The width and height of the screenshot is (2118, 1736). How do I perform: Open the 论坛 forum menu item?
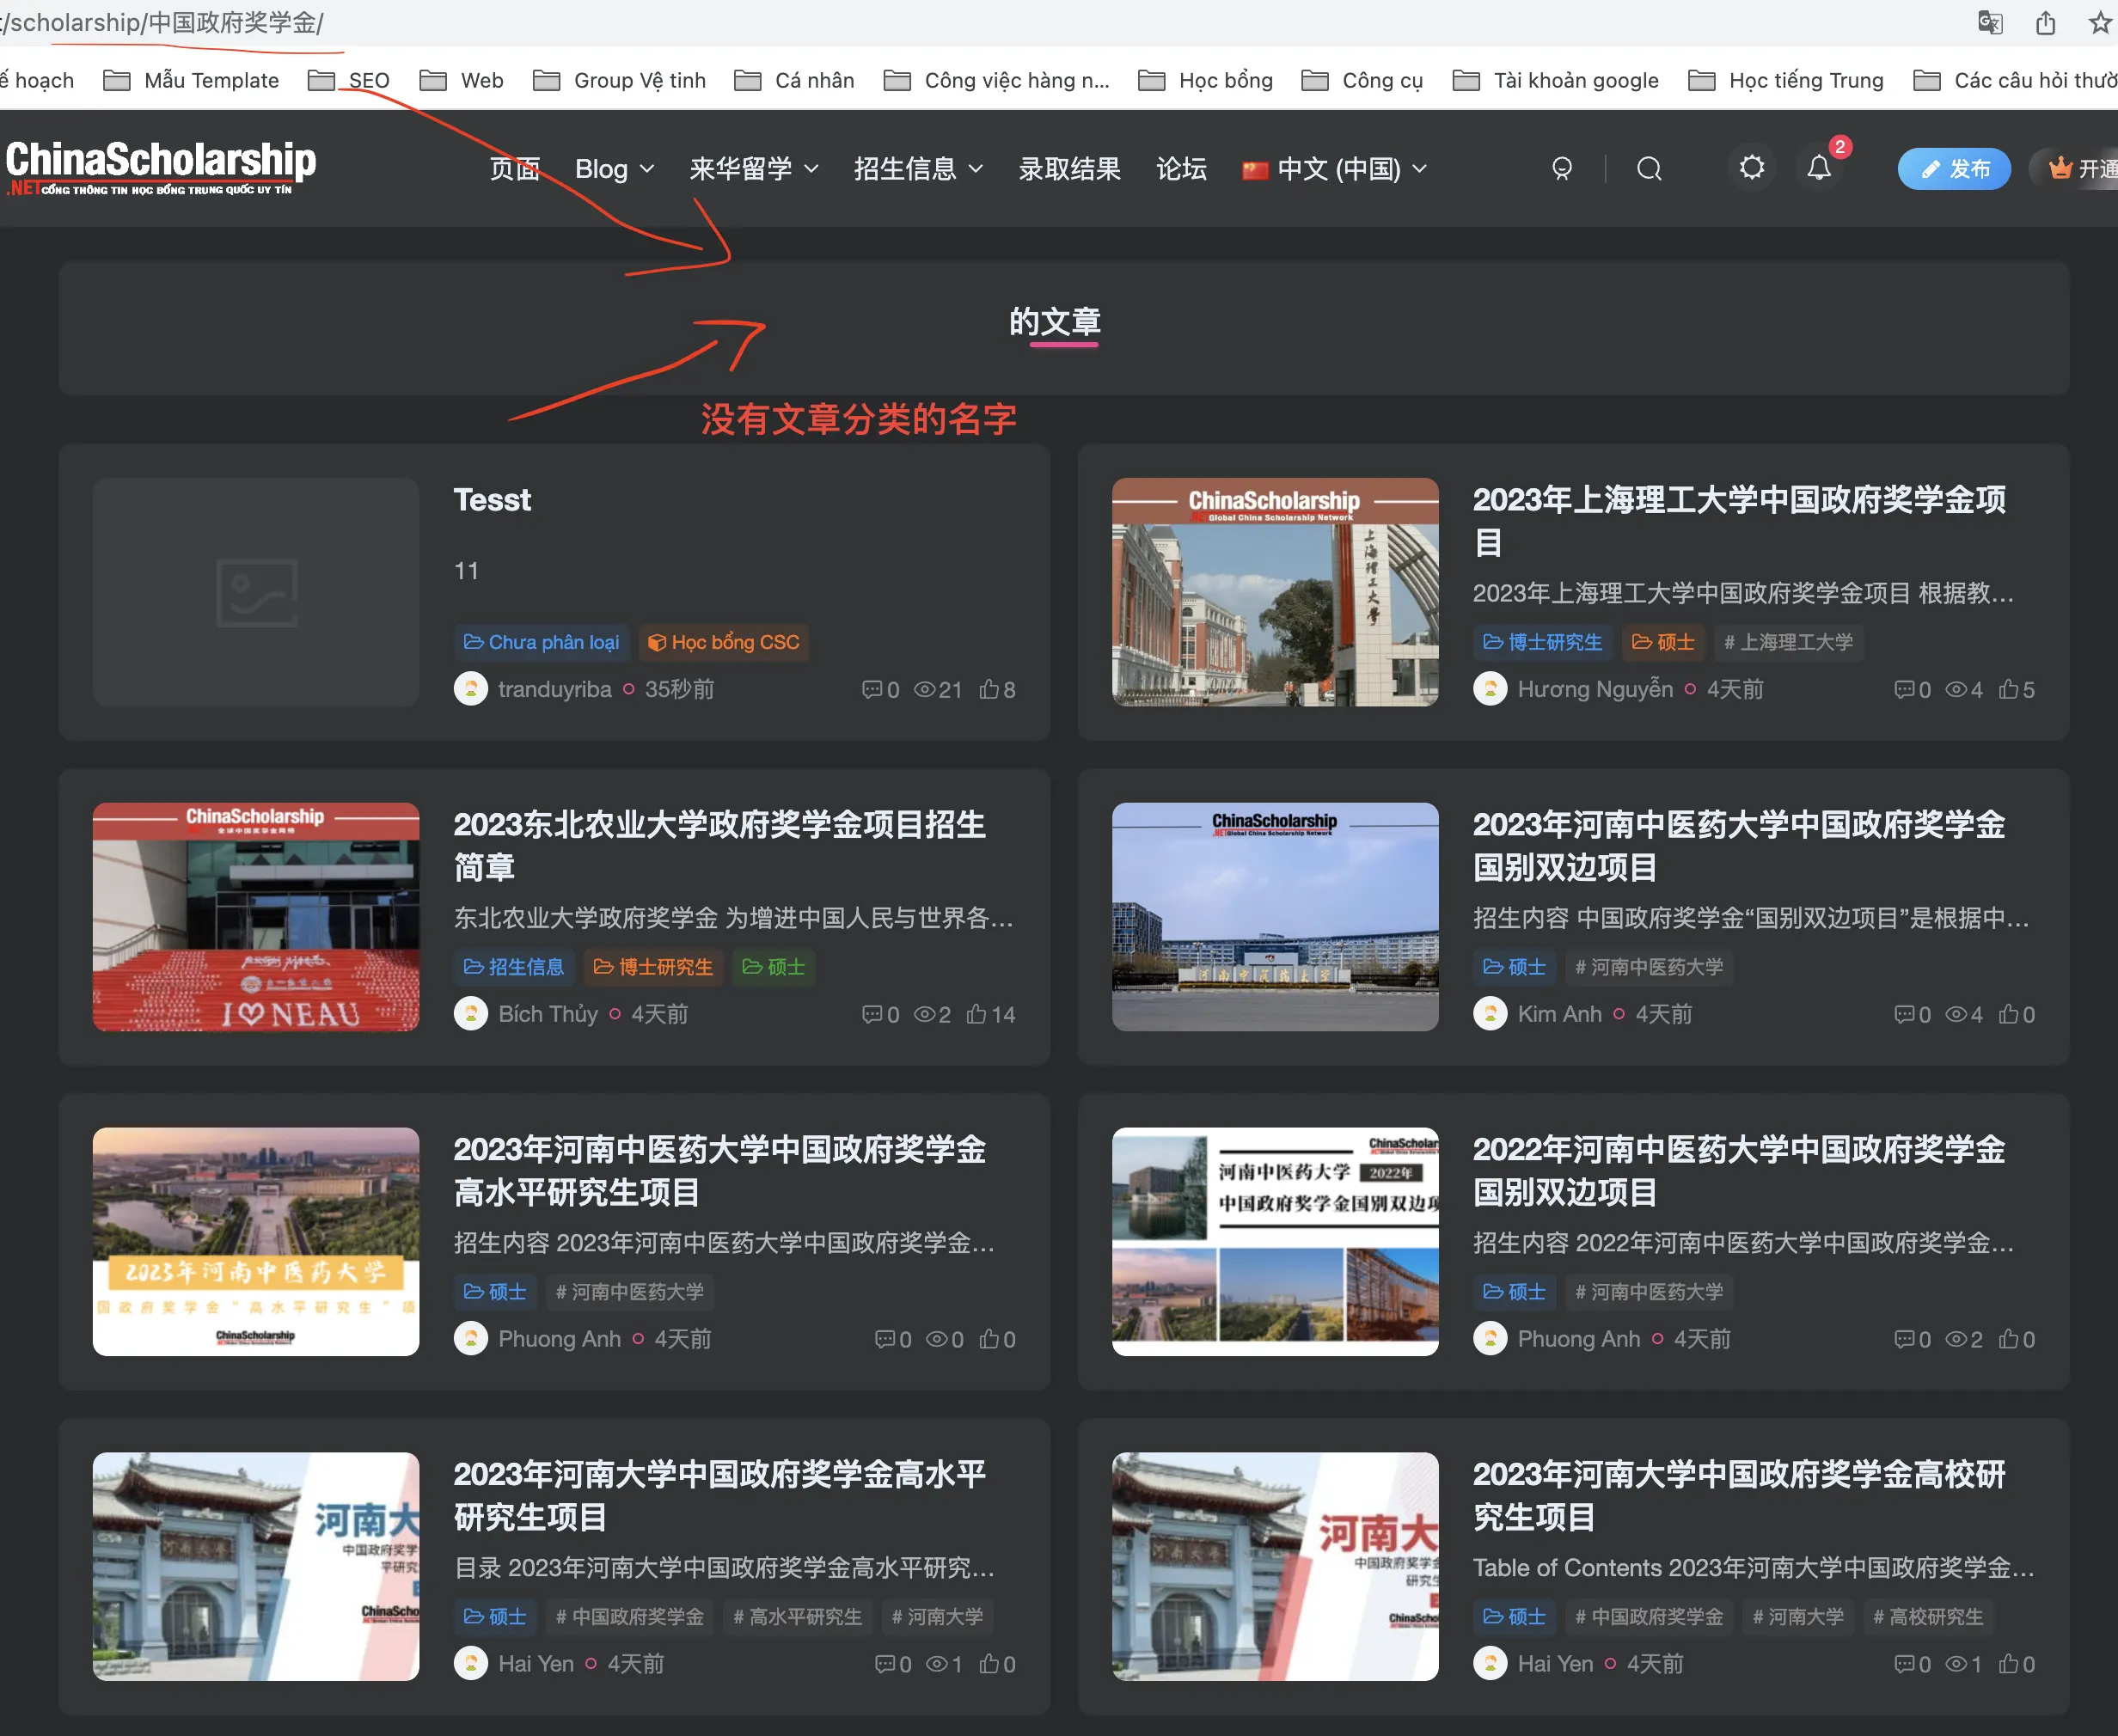1181,169
